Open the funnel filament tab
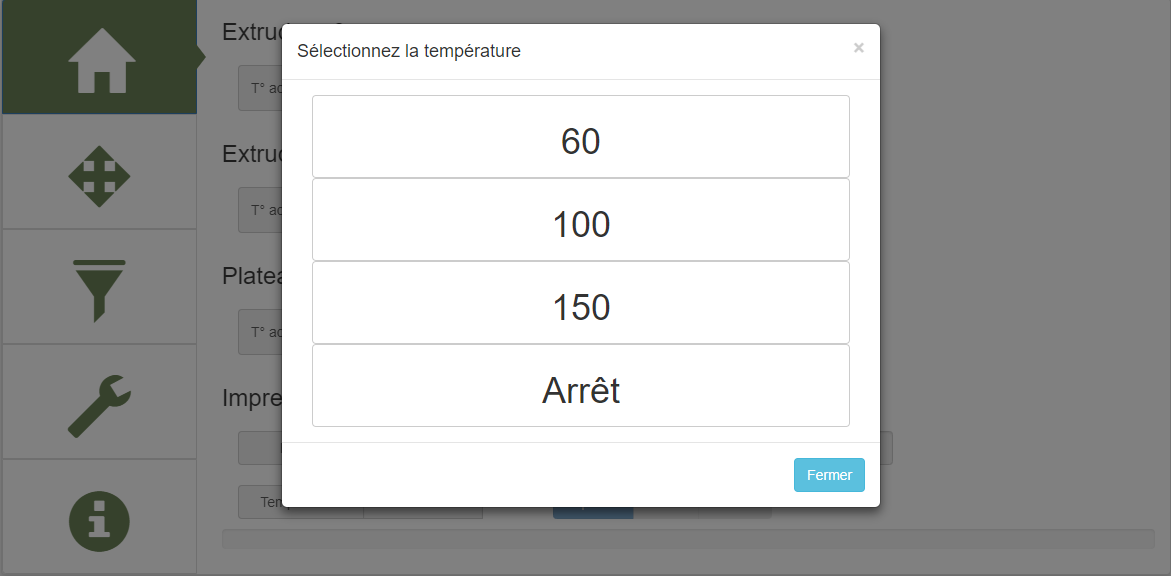This screenshot has height=576, width=1171. point(99,288)
